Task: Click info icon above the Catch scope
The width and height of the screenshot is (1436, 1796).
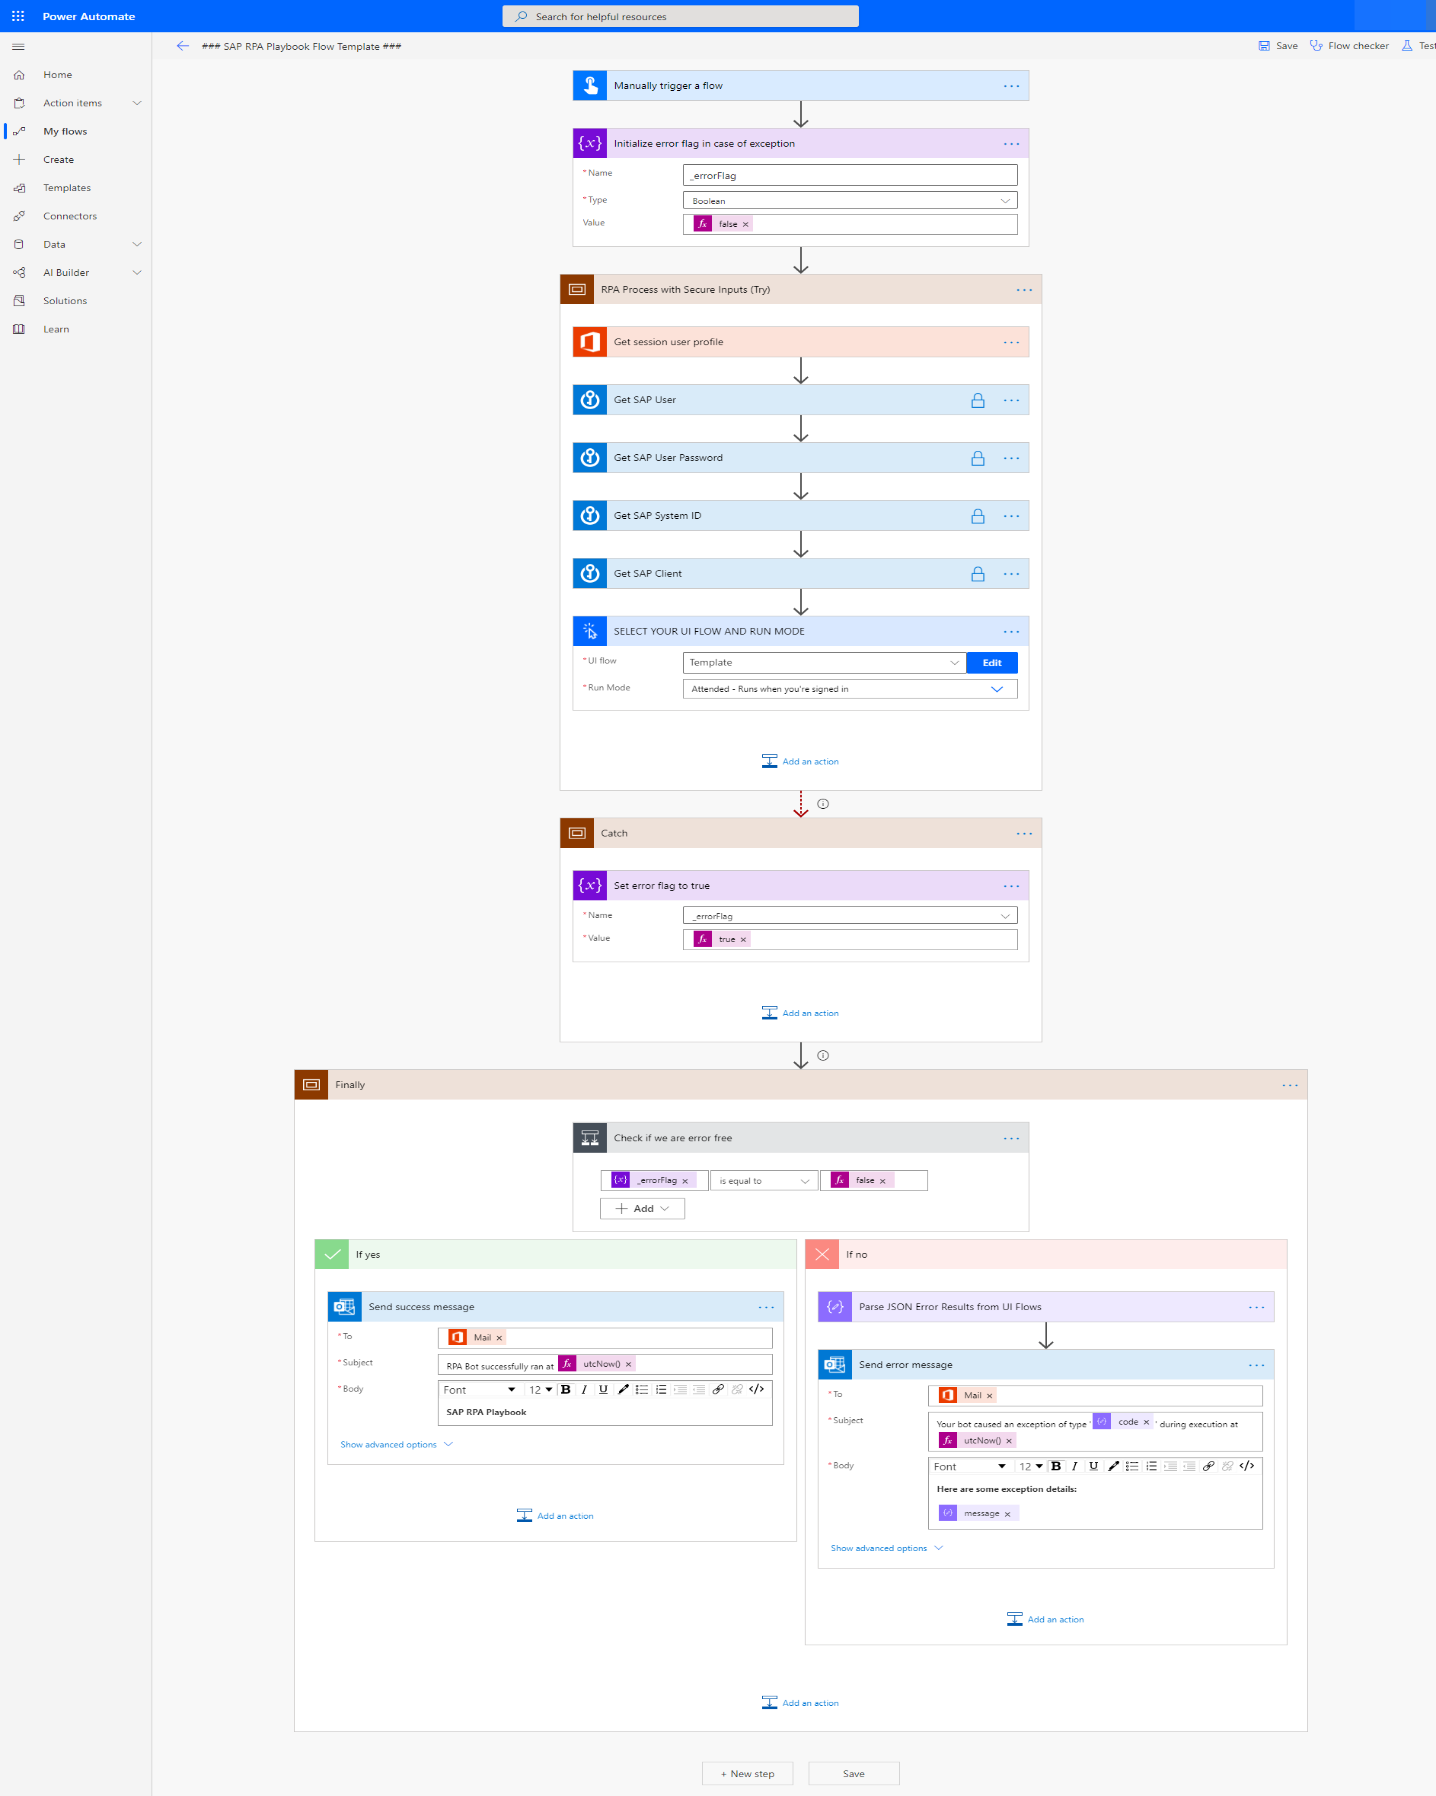Action: point(823,804)
